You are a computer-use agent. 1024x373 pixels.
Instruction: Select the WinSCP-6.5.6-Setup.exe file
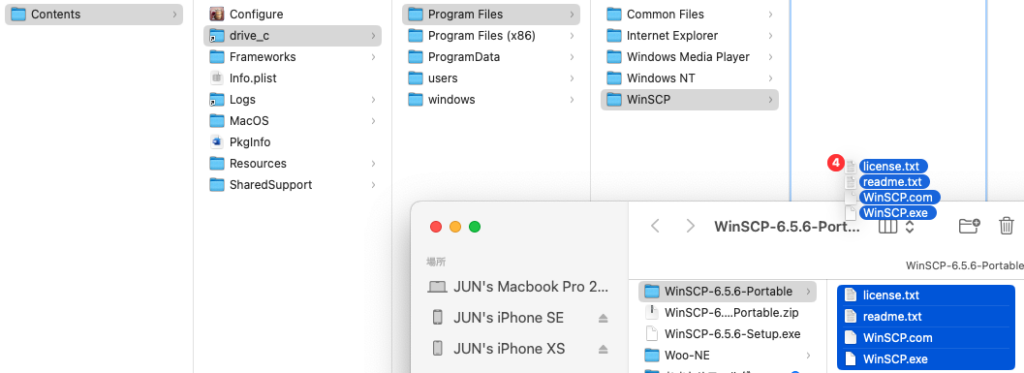(728, 334)
